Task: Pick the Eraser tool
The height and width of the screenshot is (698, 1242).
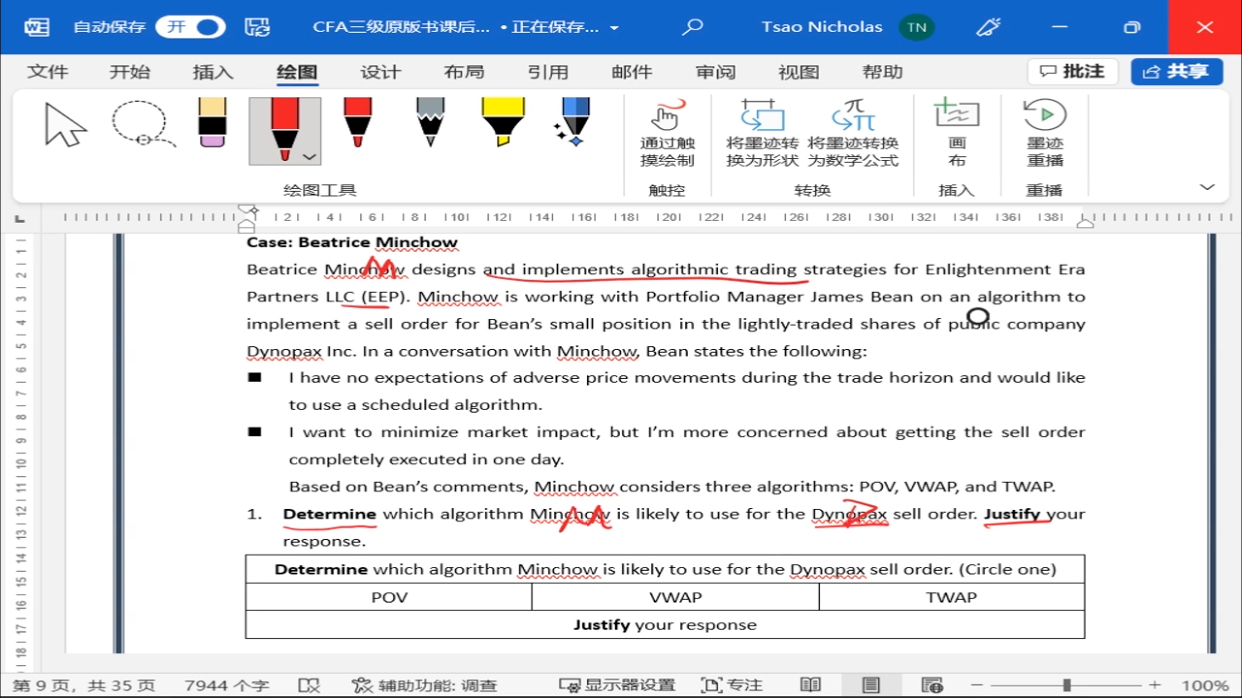Action: (x=212, y=124)
